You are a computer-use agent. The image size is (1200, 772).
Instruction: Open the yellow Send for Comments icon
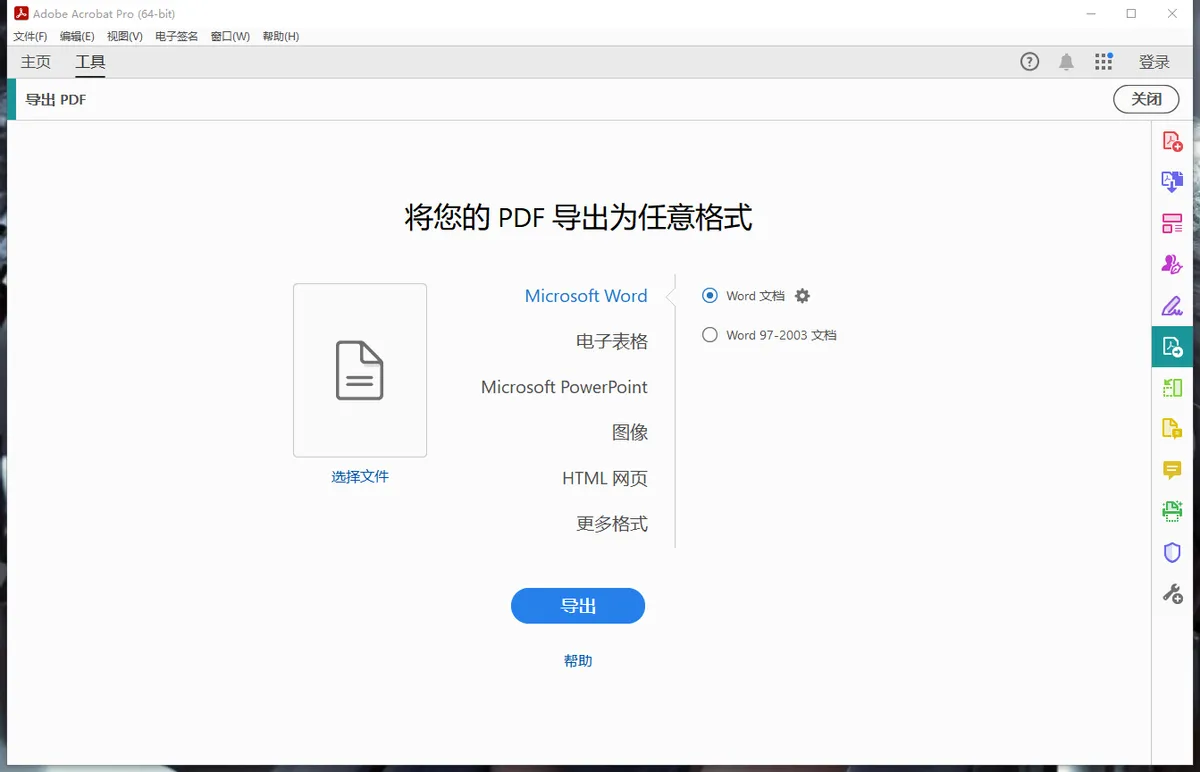coord(1172,429)
